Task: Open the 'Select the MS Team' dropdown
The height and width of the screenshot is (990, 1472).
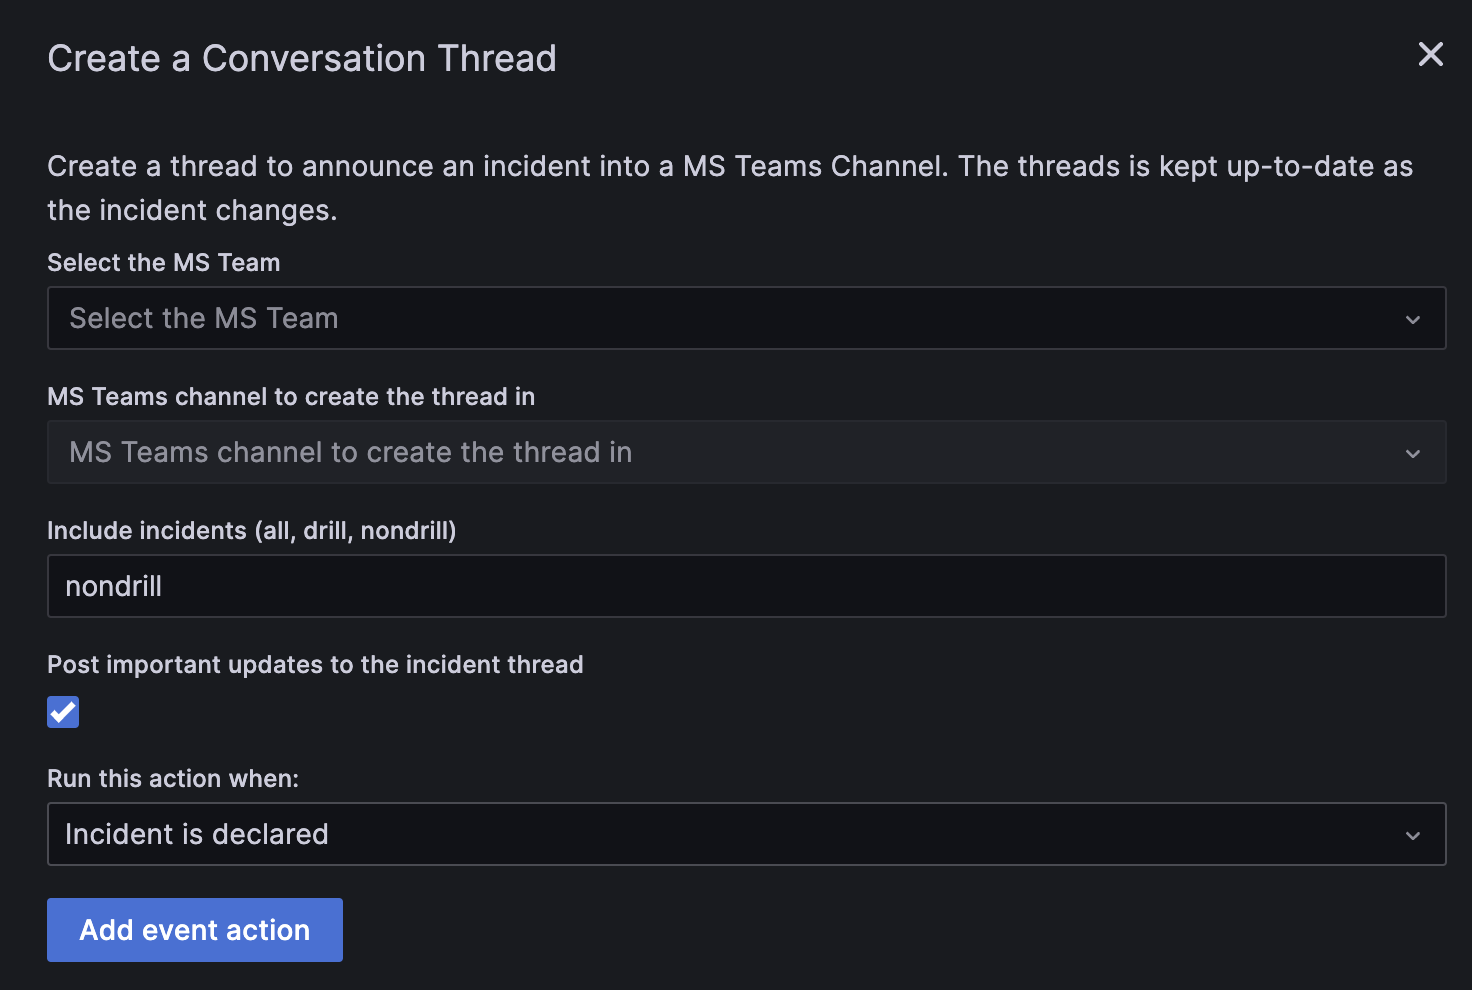Action: coord(746,318)
